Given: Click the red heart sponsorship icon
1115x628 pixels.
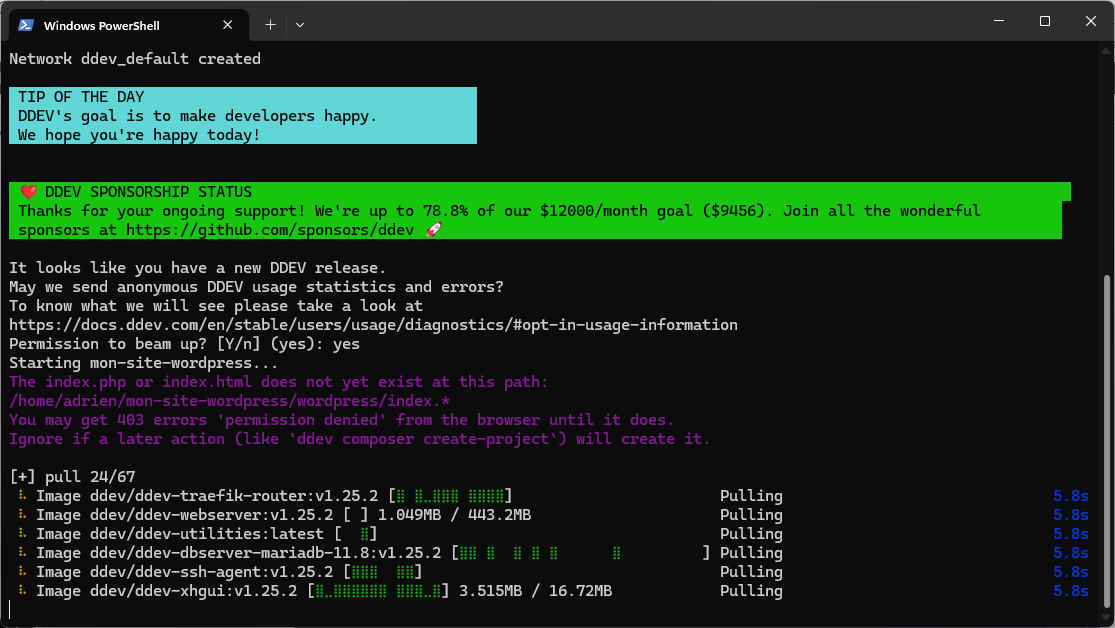Looking at the screenshot, I should [28, 192].
